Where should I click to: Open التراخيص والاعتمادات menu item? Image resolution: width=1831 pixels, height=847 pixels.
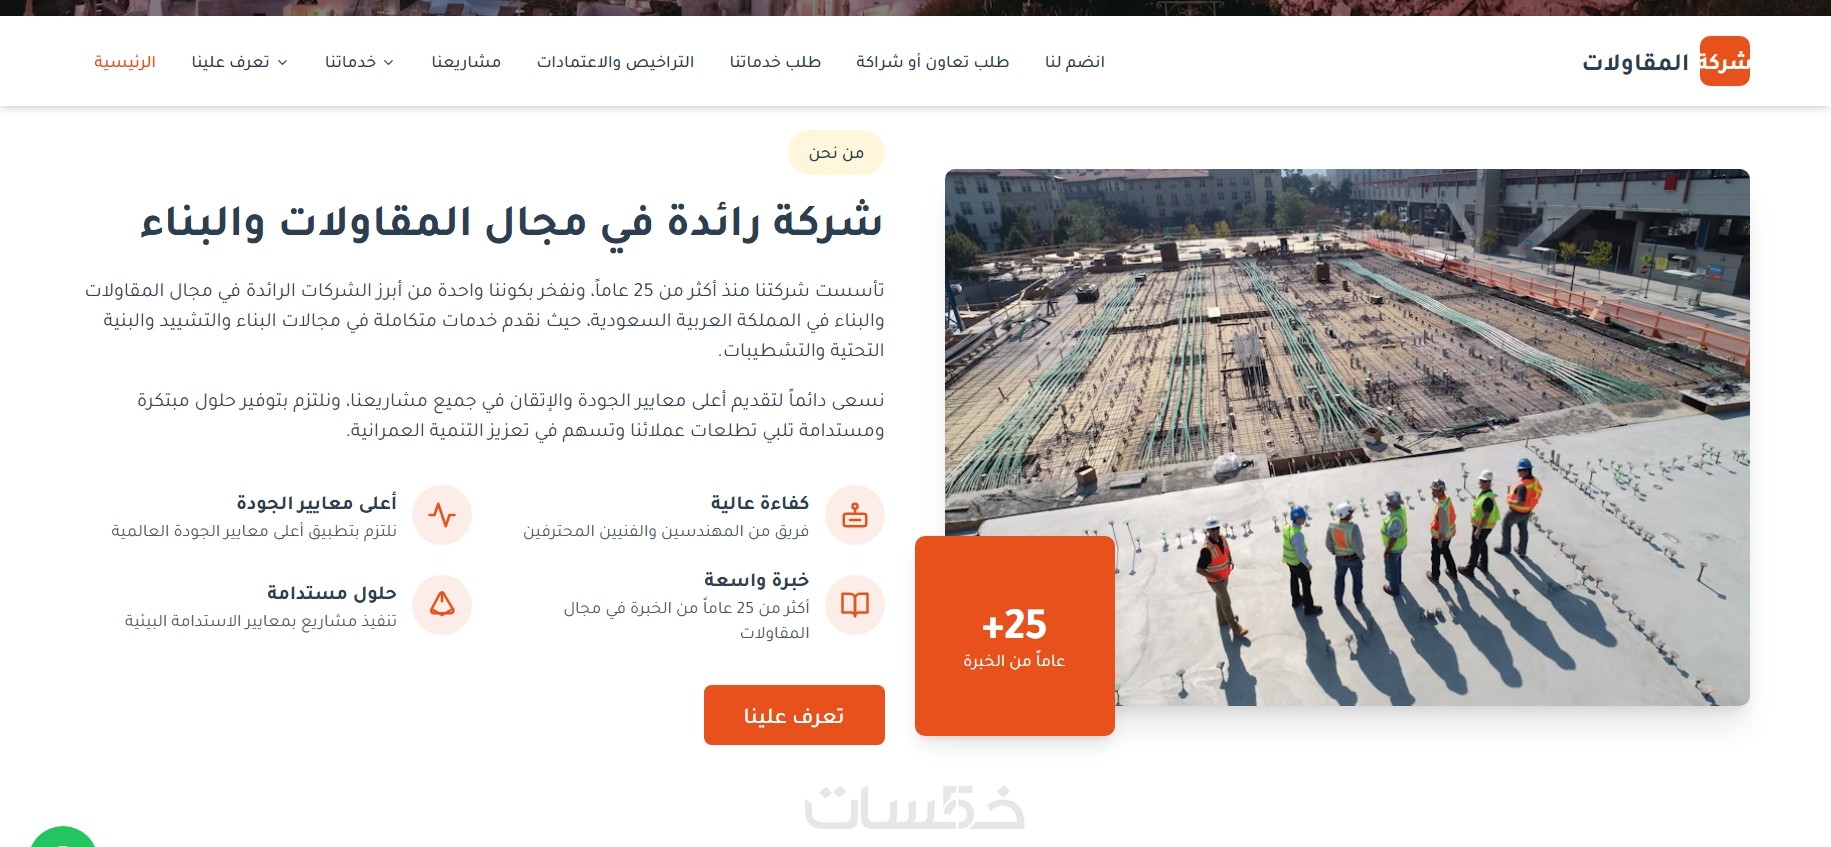[x=615, y=62]
